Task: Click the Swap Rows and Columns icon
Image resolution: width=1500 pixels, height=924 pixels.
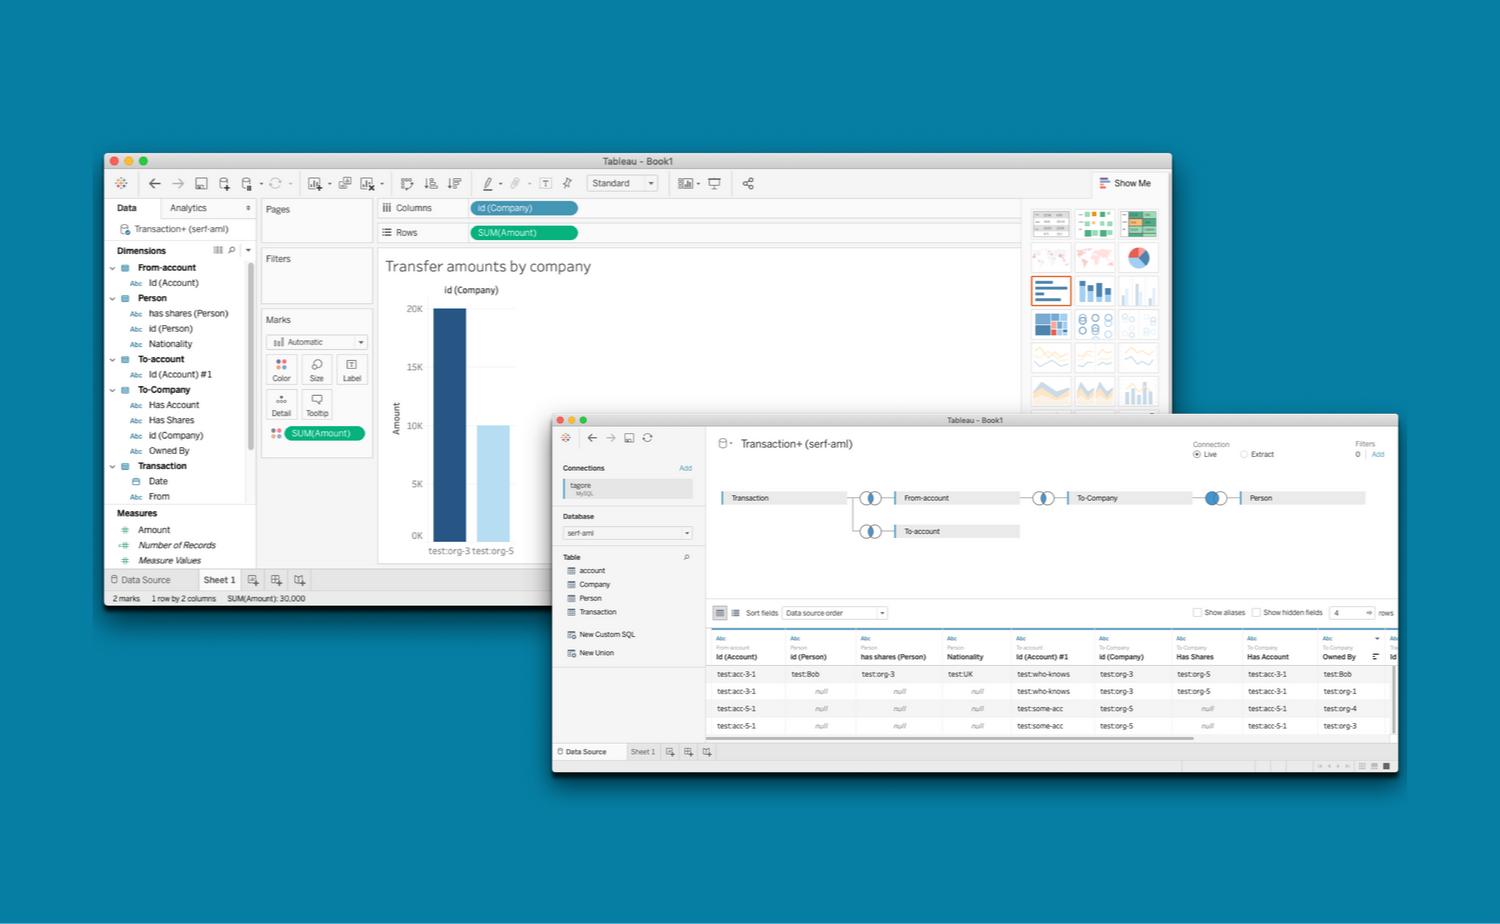Action: 407,184
